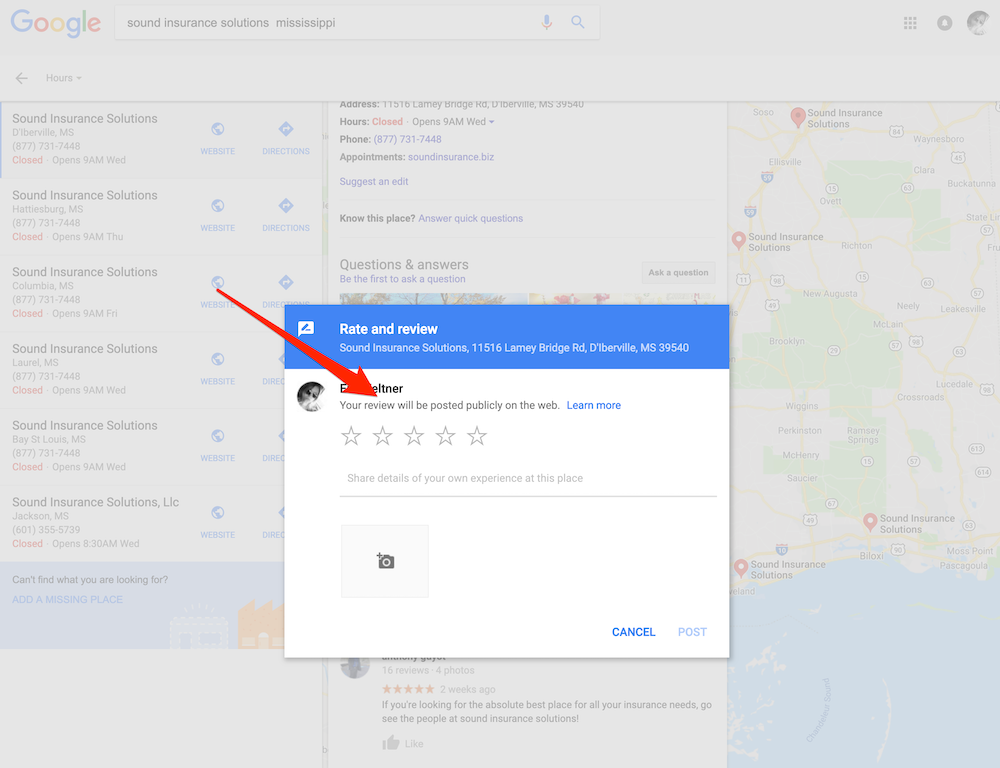
Task: Rate five stars in review dialog
Action: (x=477, y=436)
